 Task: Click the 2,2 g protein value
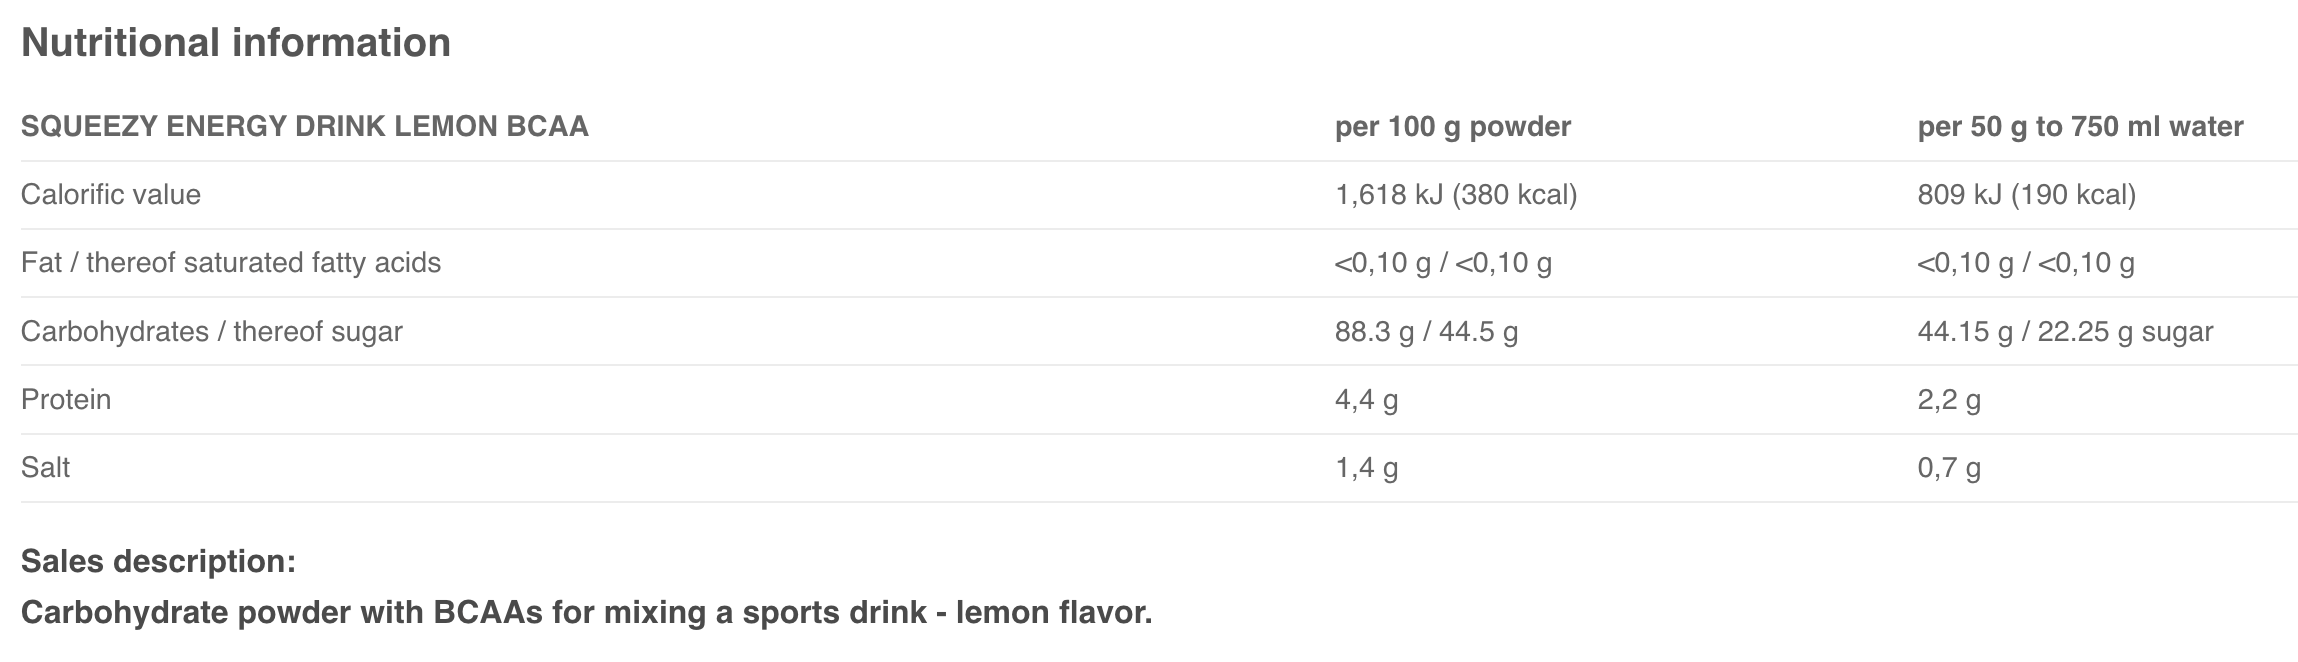(1948, 400)
